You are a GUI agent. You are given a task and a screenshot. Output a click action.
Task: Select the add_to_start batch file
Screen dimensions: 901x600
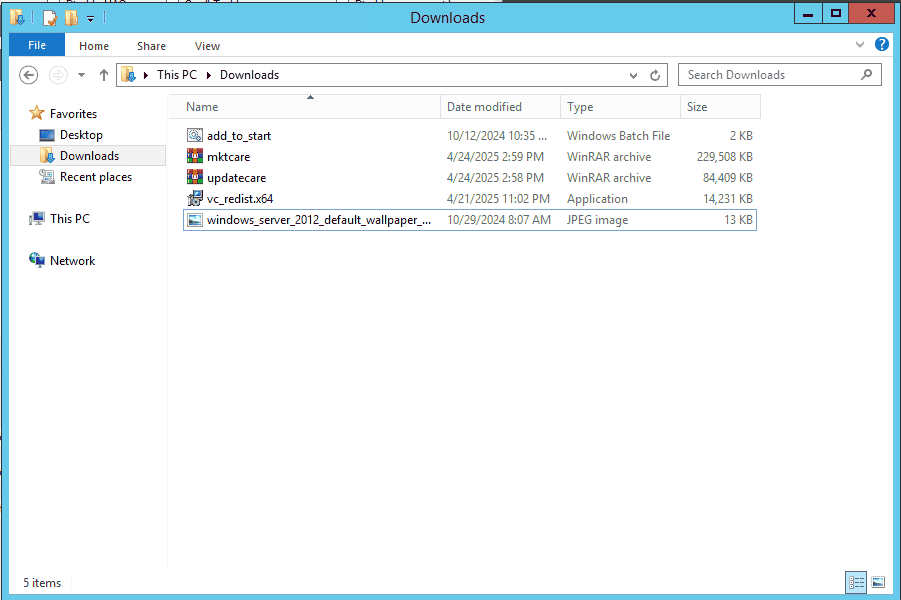click(469, 136)
